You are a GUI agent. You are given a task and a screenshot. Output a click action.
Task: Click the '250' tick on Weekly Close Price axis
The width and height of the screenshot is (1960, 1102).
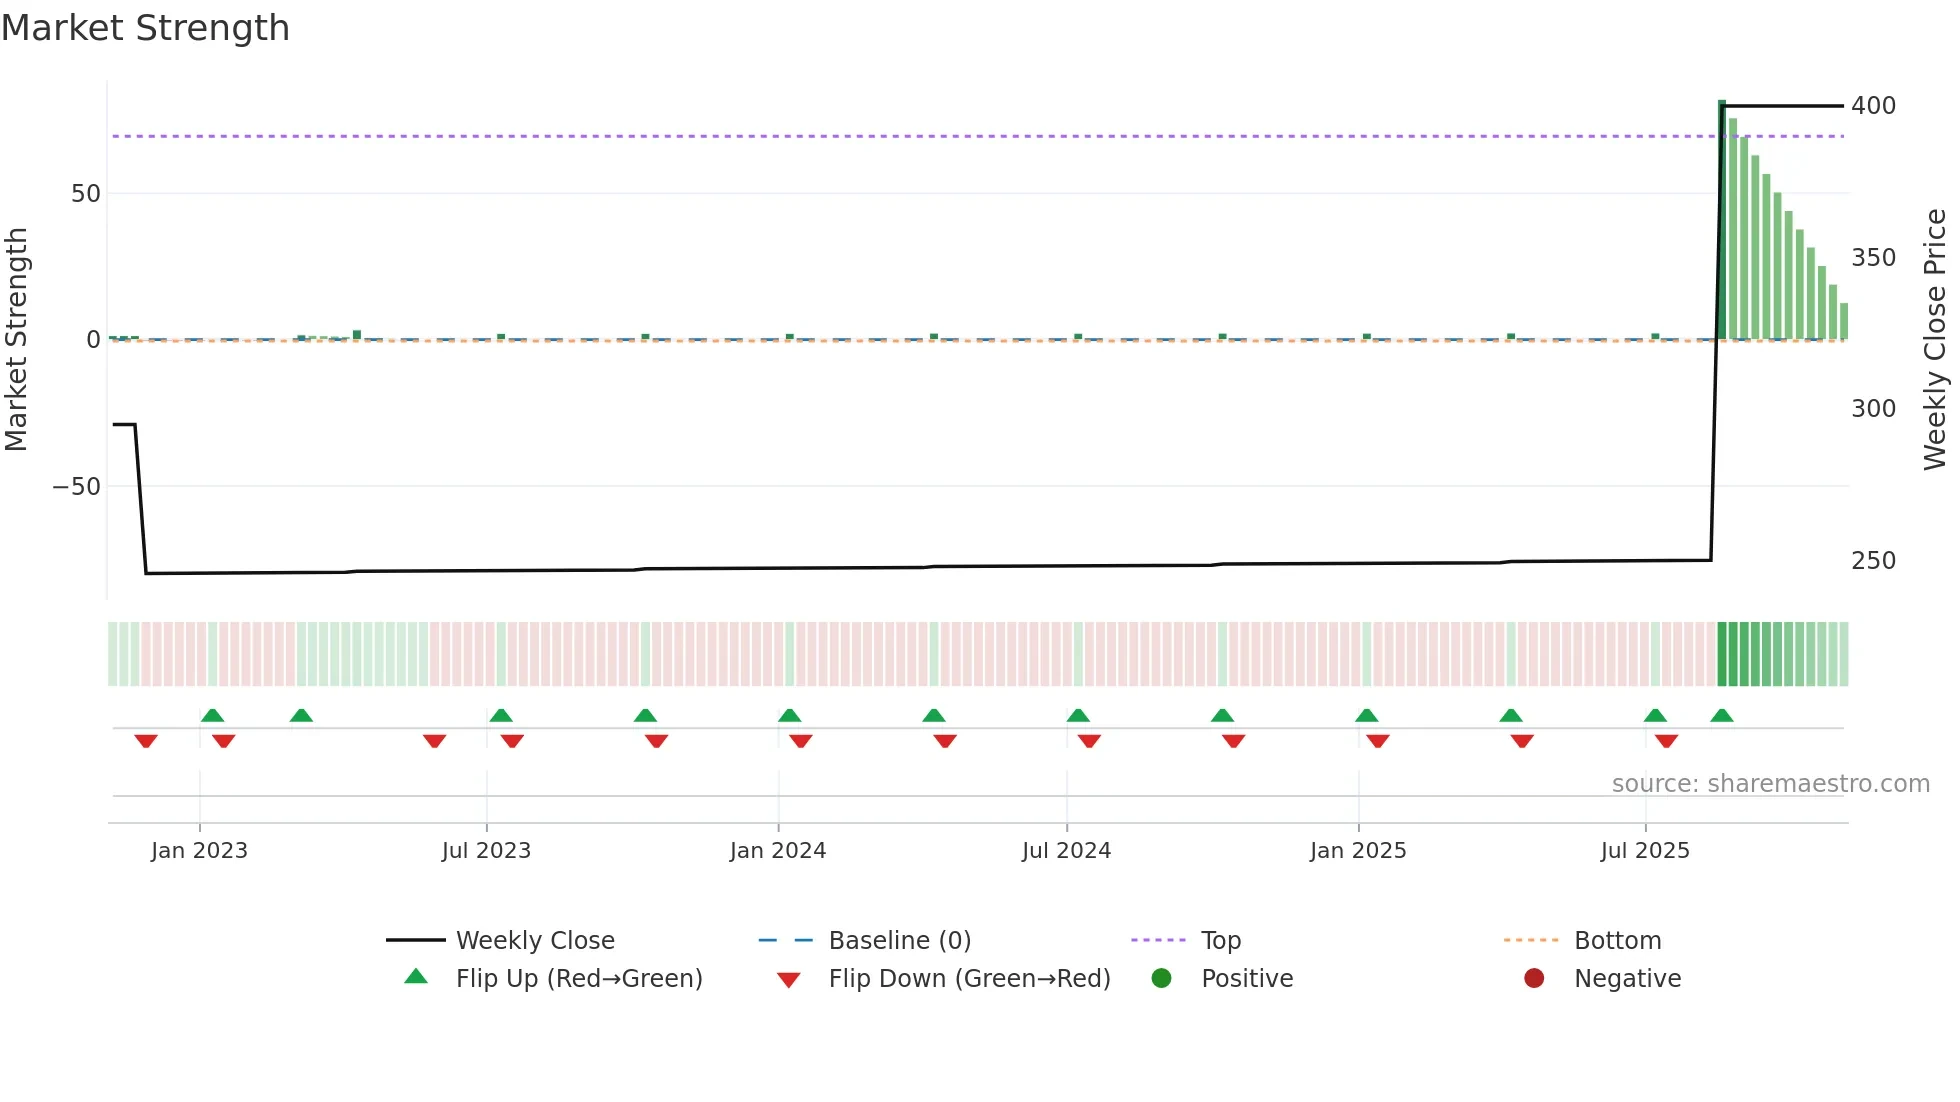(x=1874, y=561)
